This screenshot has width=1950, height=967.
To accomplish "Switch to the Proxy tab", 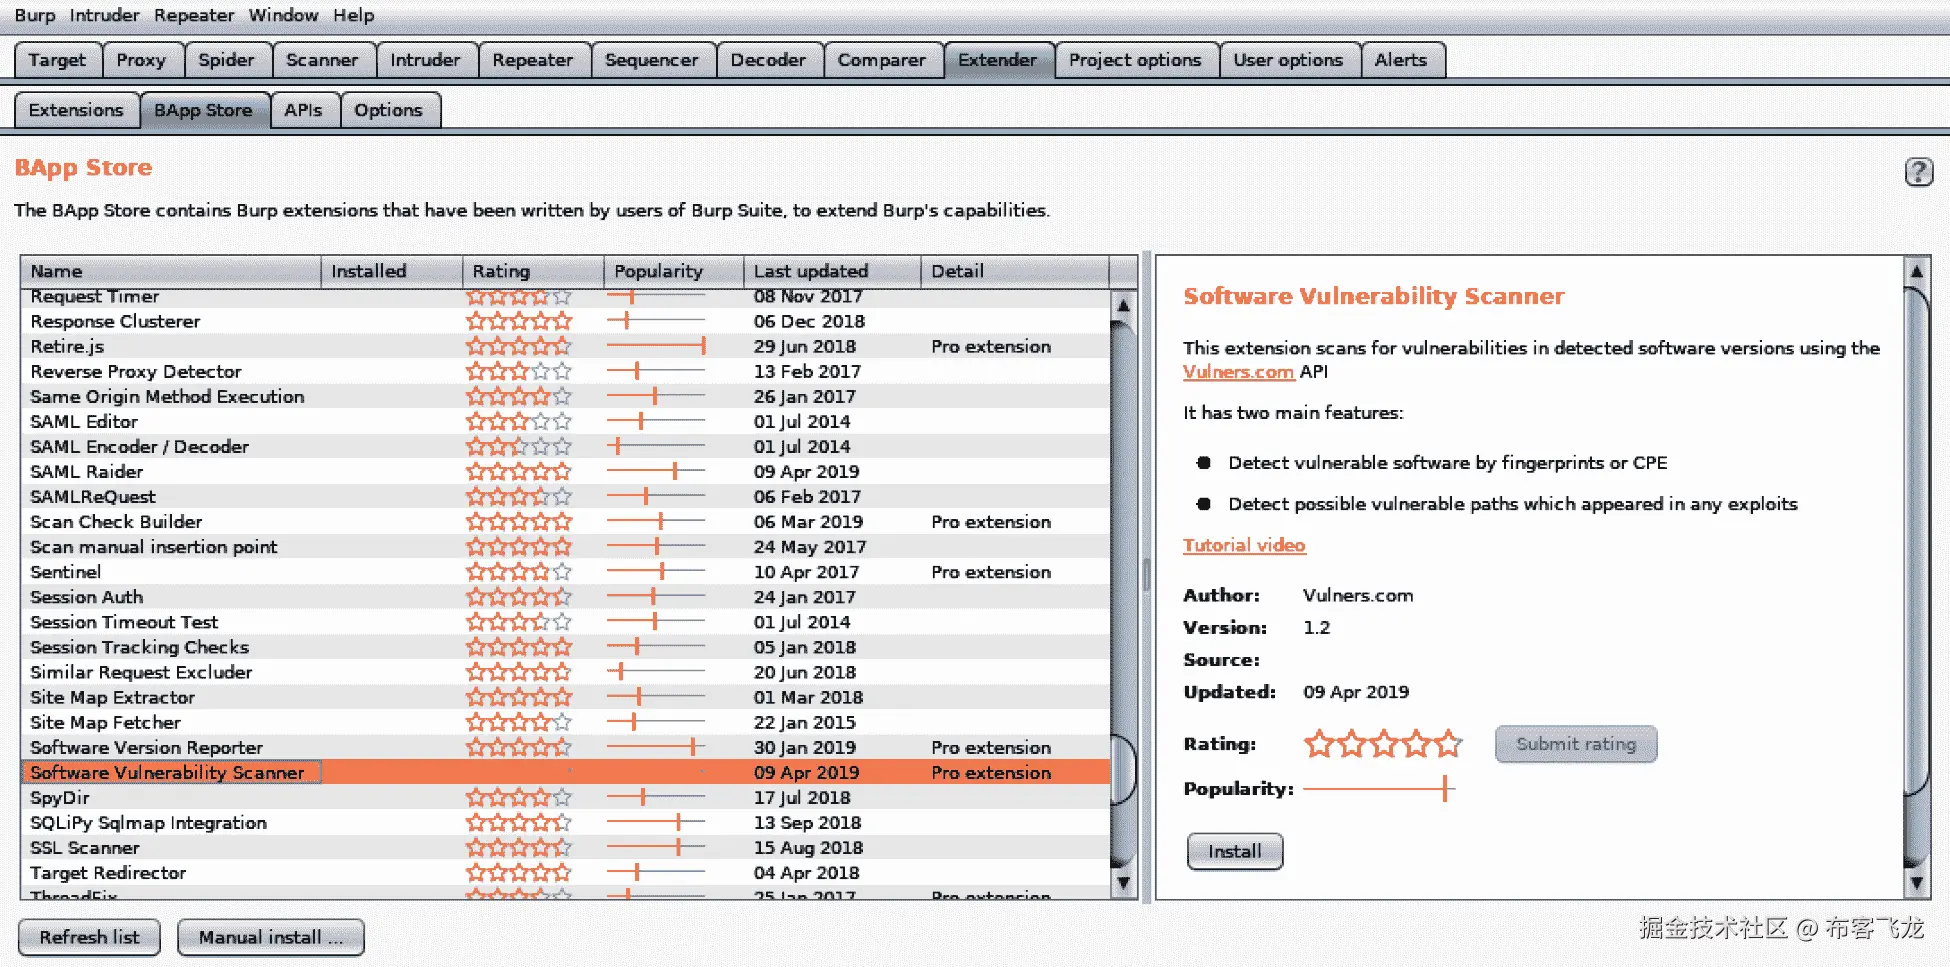I will tap(141, 60).
